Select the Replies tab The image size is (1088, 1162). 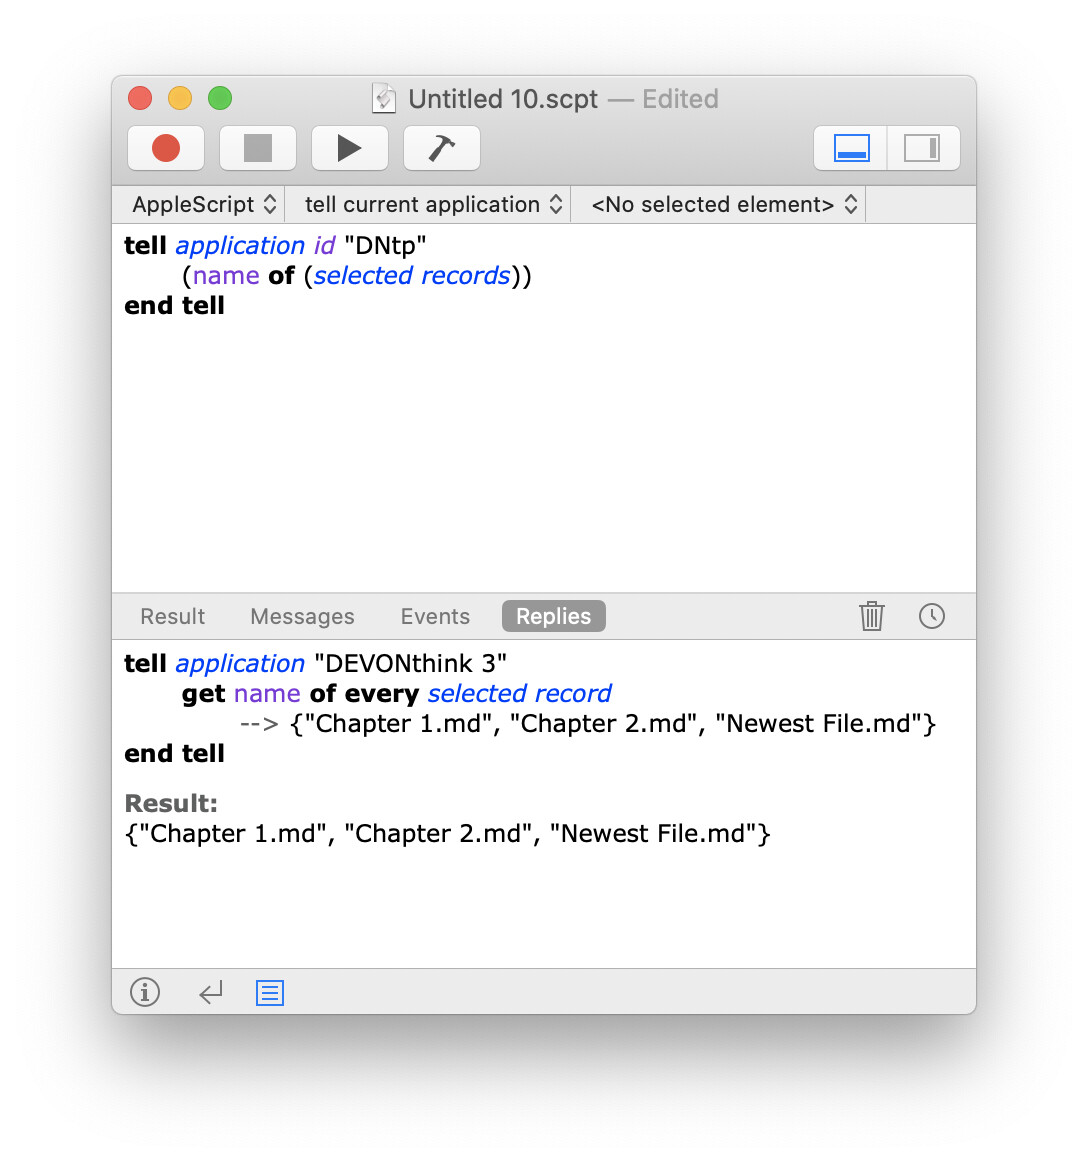pos(553,616)
